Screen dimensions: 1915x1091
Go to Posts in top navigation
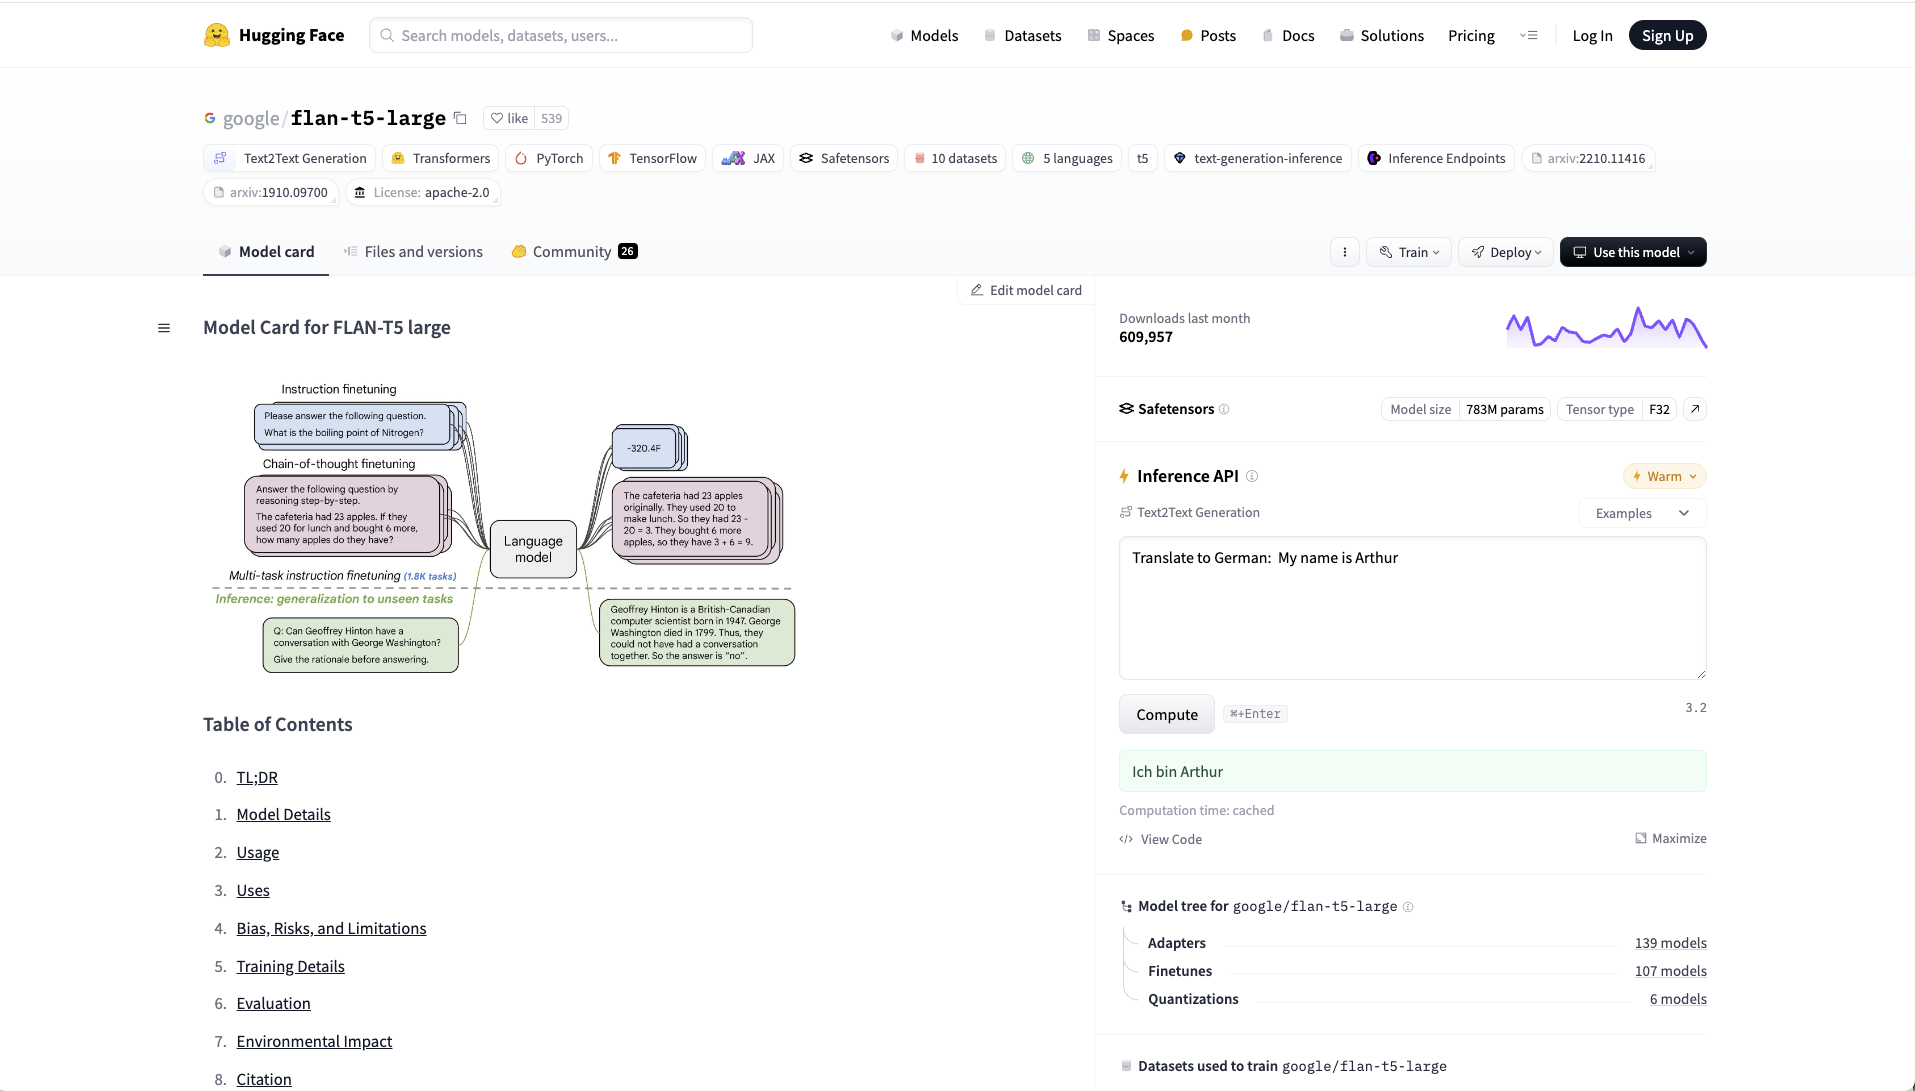[1208, 35]
